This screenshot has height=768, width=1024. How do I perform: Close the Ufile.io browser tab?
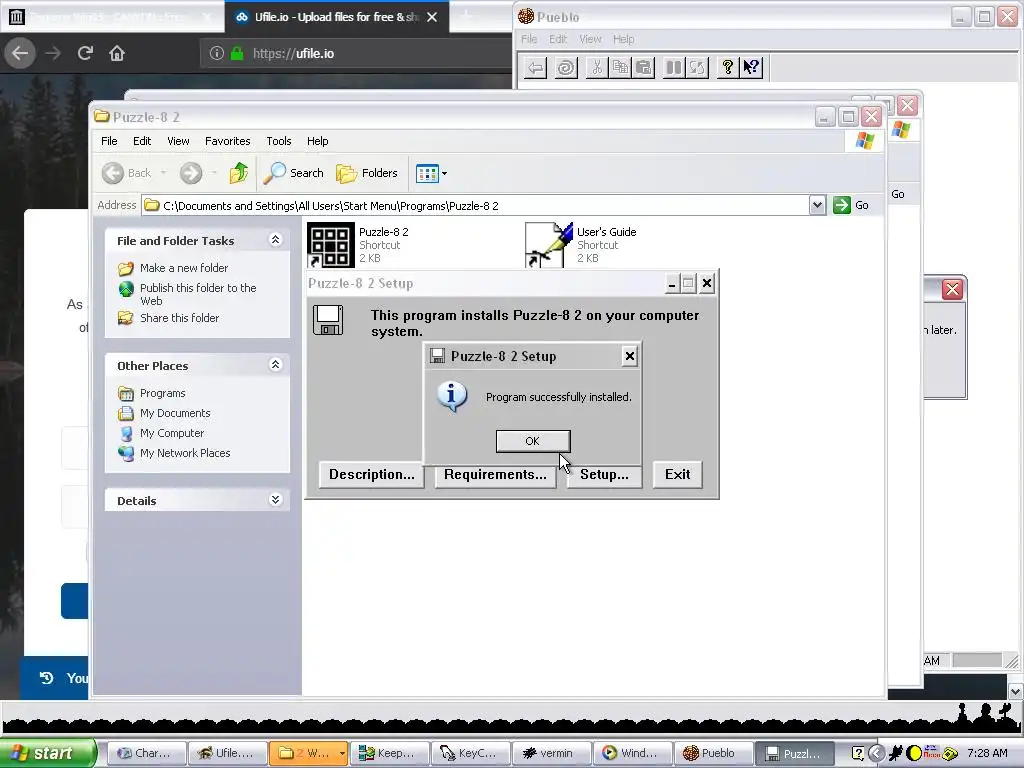tap(432, 17)
